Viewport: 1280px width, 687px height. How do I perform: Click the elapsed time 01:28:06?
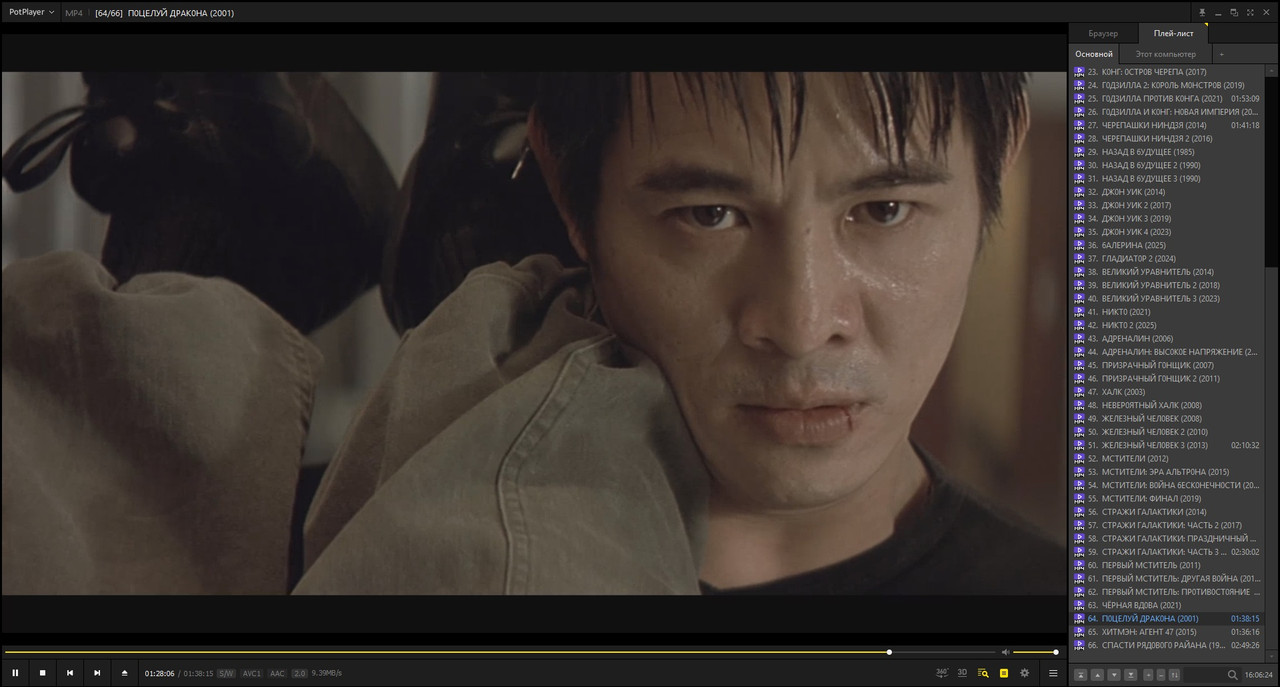click(x=160, y=673)
